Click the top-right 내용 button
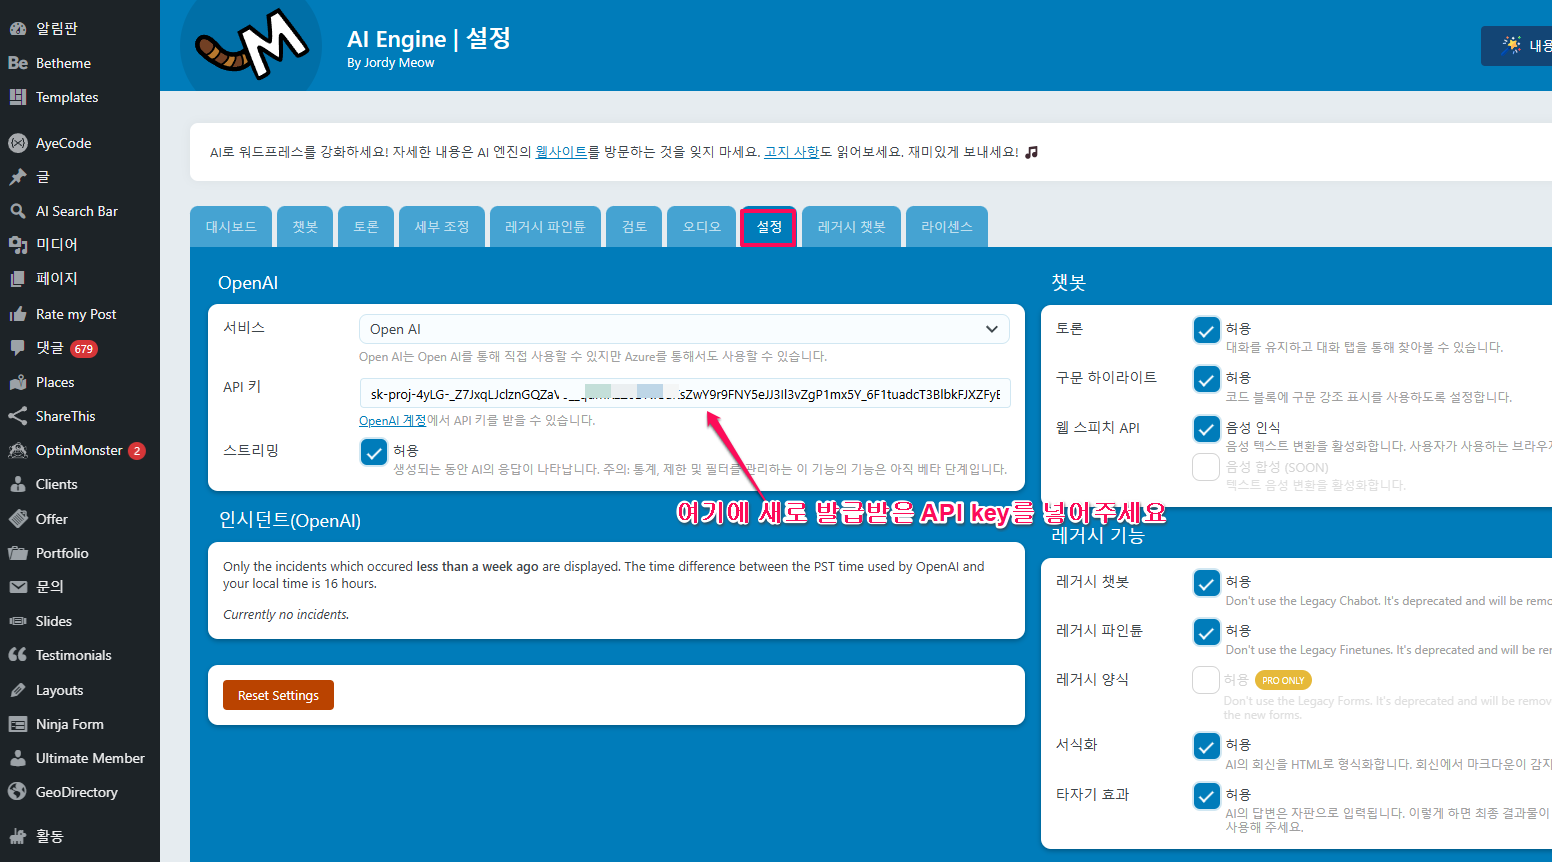Image resolution: width=1552 pixels, height=862 pixels. (x=1517, y=46)
